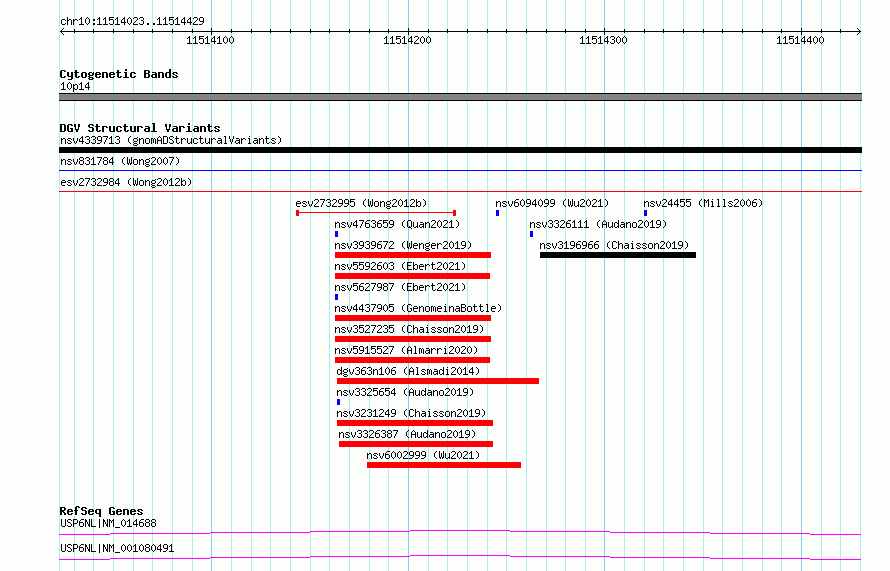Click the blue marker under nsv4763659
890x571 pixels.
(337, 234)
